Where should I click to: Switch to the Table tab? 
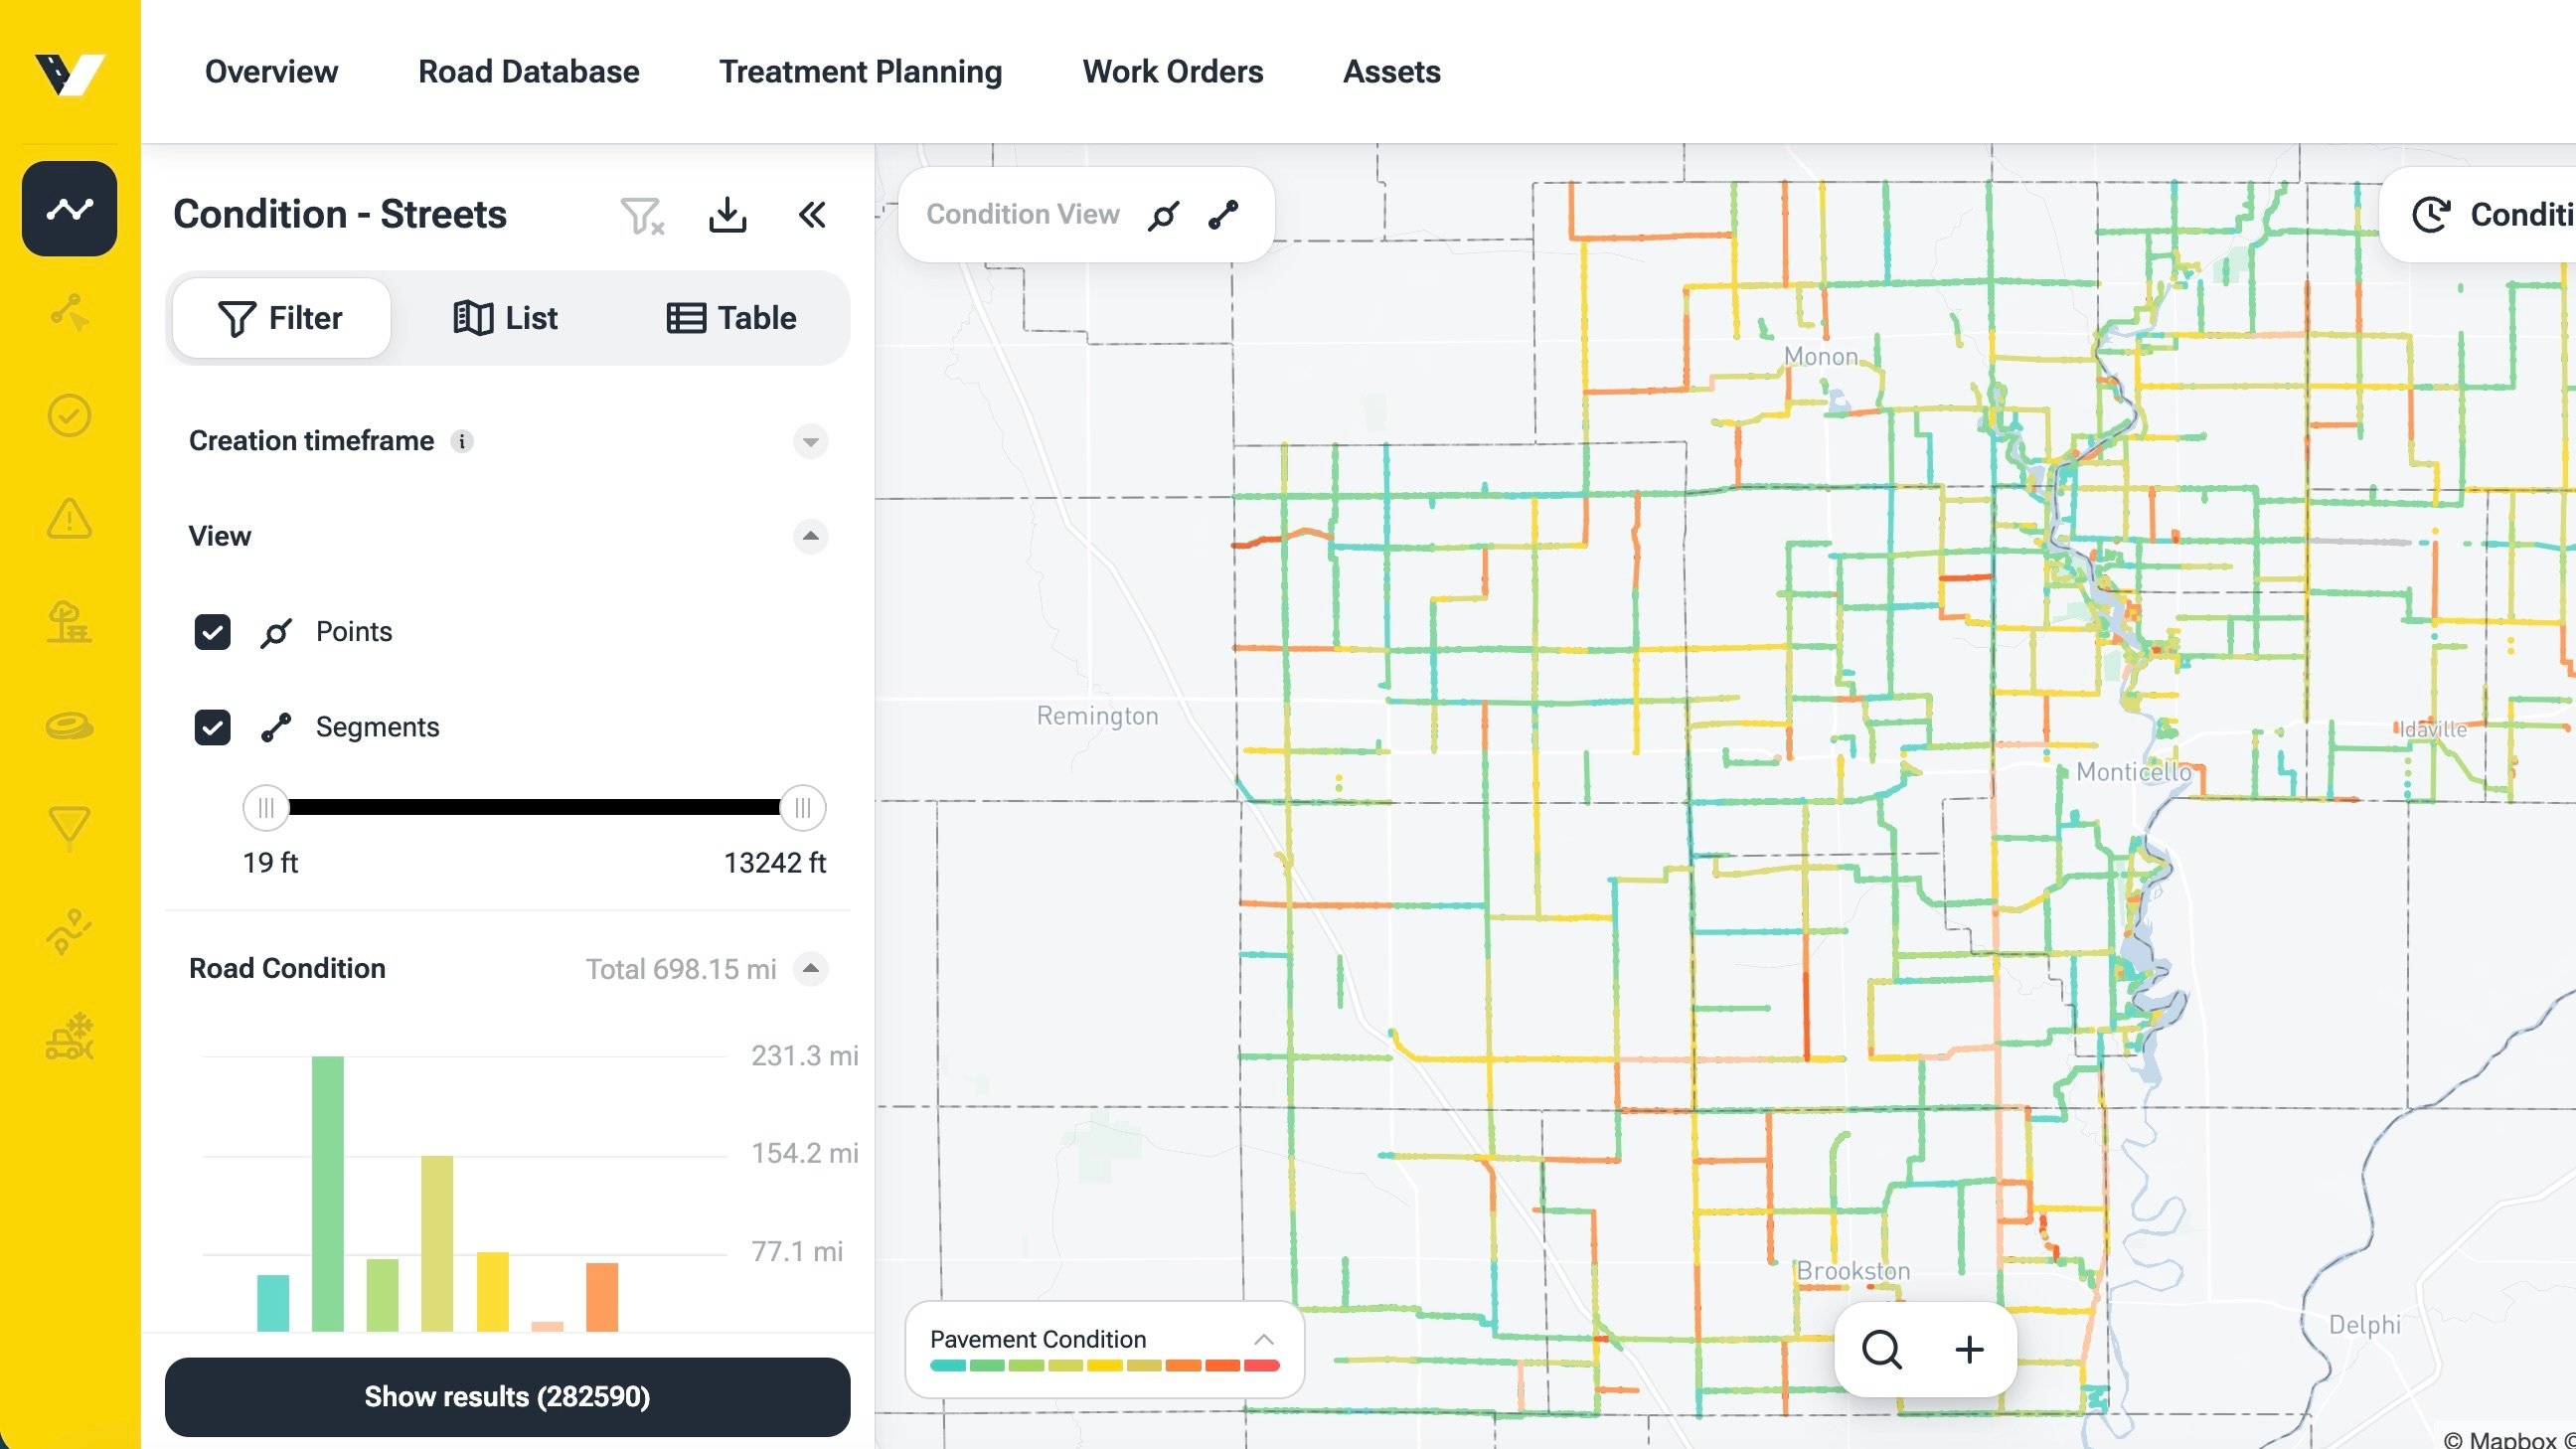point(732,318)
